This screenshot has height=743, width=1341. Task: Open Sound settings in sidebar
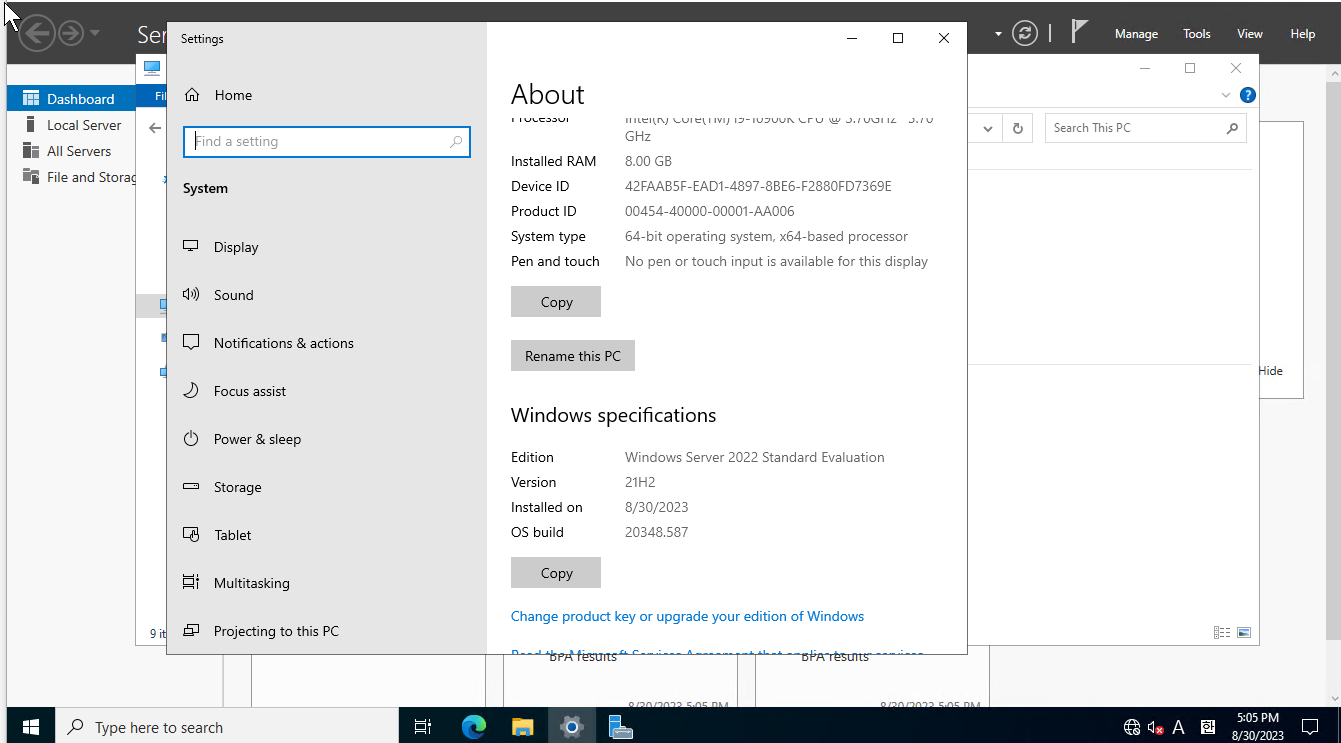coord(233,295)
